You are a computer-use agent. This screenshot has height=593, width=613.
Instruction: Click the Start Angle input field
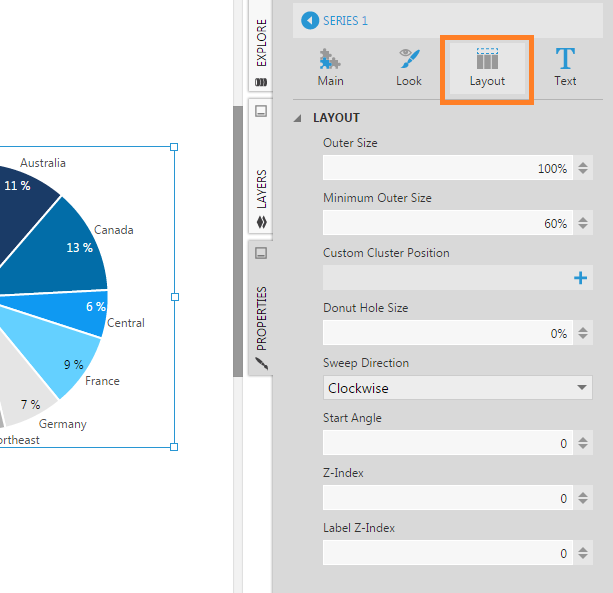pos(447,443)
